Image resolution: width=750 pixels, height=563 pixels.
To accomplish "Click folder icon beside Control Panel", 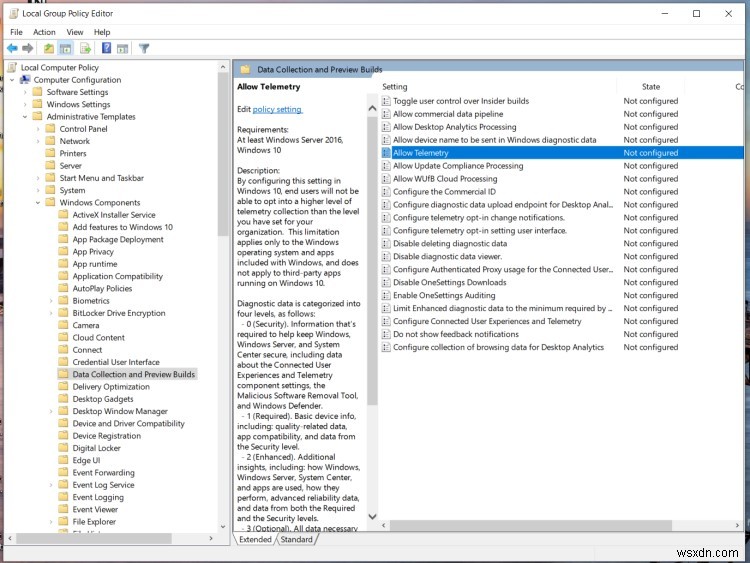I will tap(50, 129).
